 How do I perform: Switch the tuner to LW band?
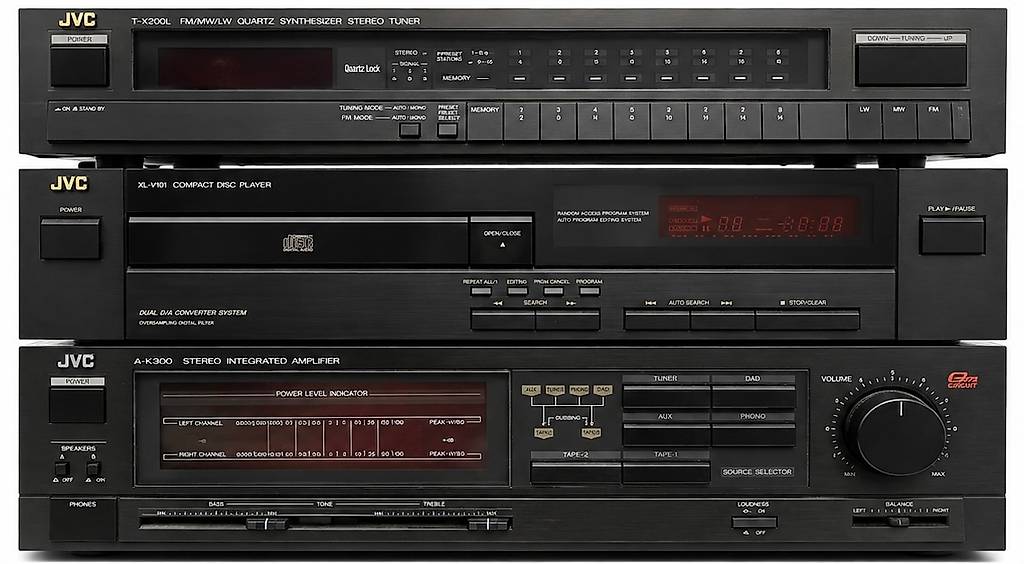coord(864,121)
